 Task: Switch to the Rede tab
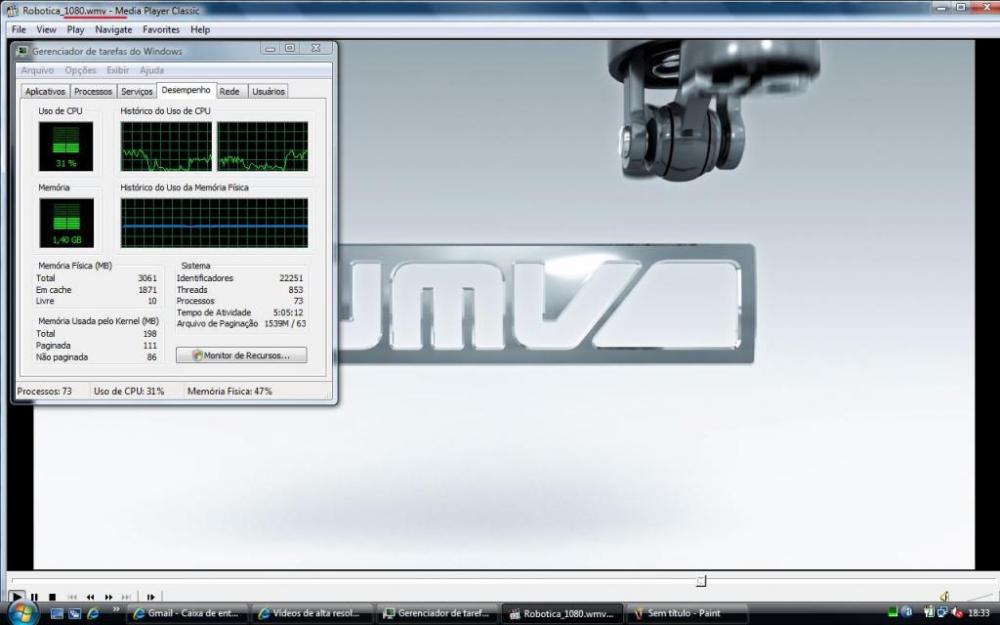(229, 91)
